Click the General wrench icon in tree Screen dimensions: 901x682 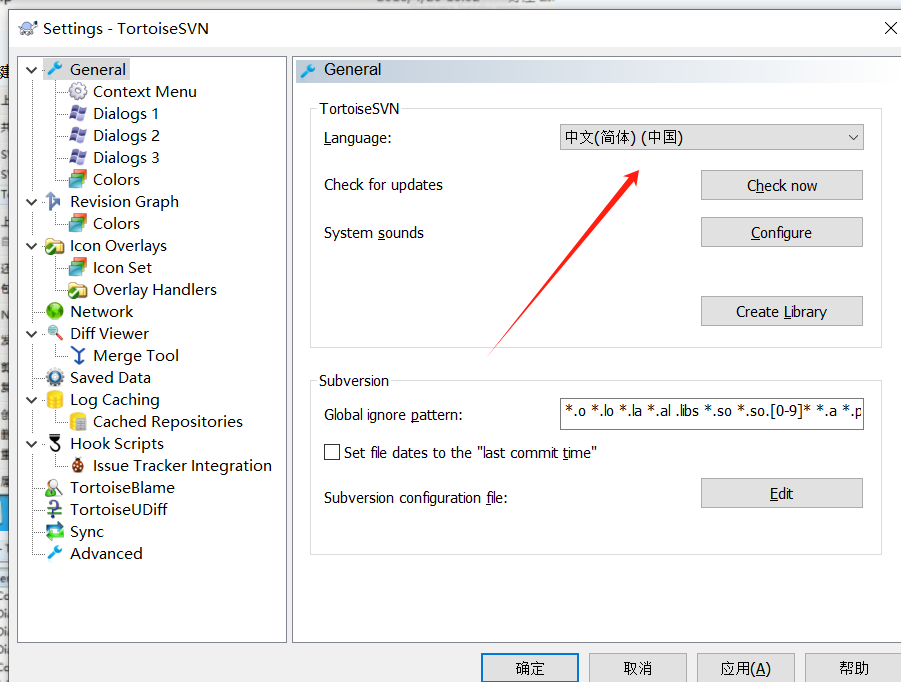pos(55,70)
